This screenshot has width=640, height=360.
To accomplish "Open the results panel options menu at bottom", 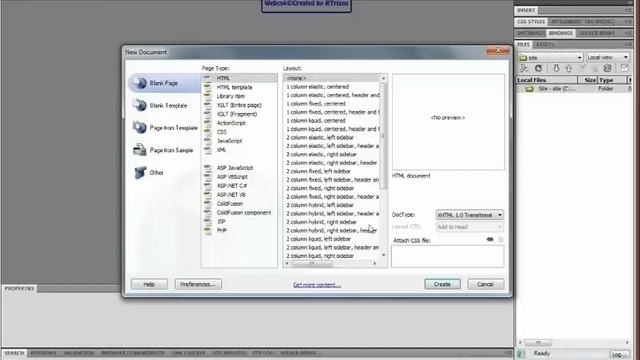I will (x=508, y=353).
